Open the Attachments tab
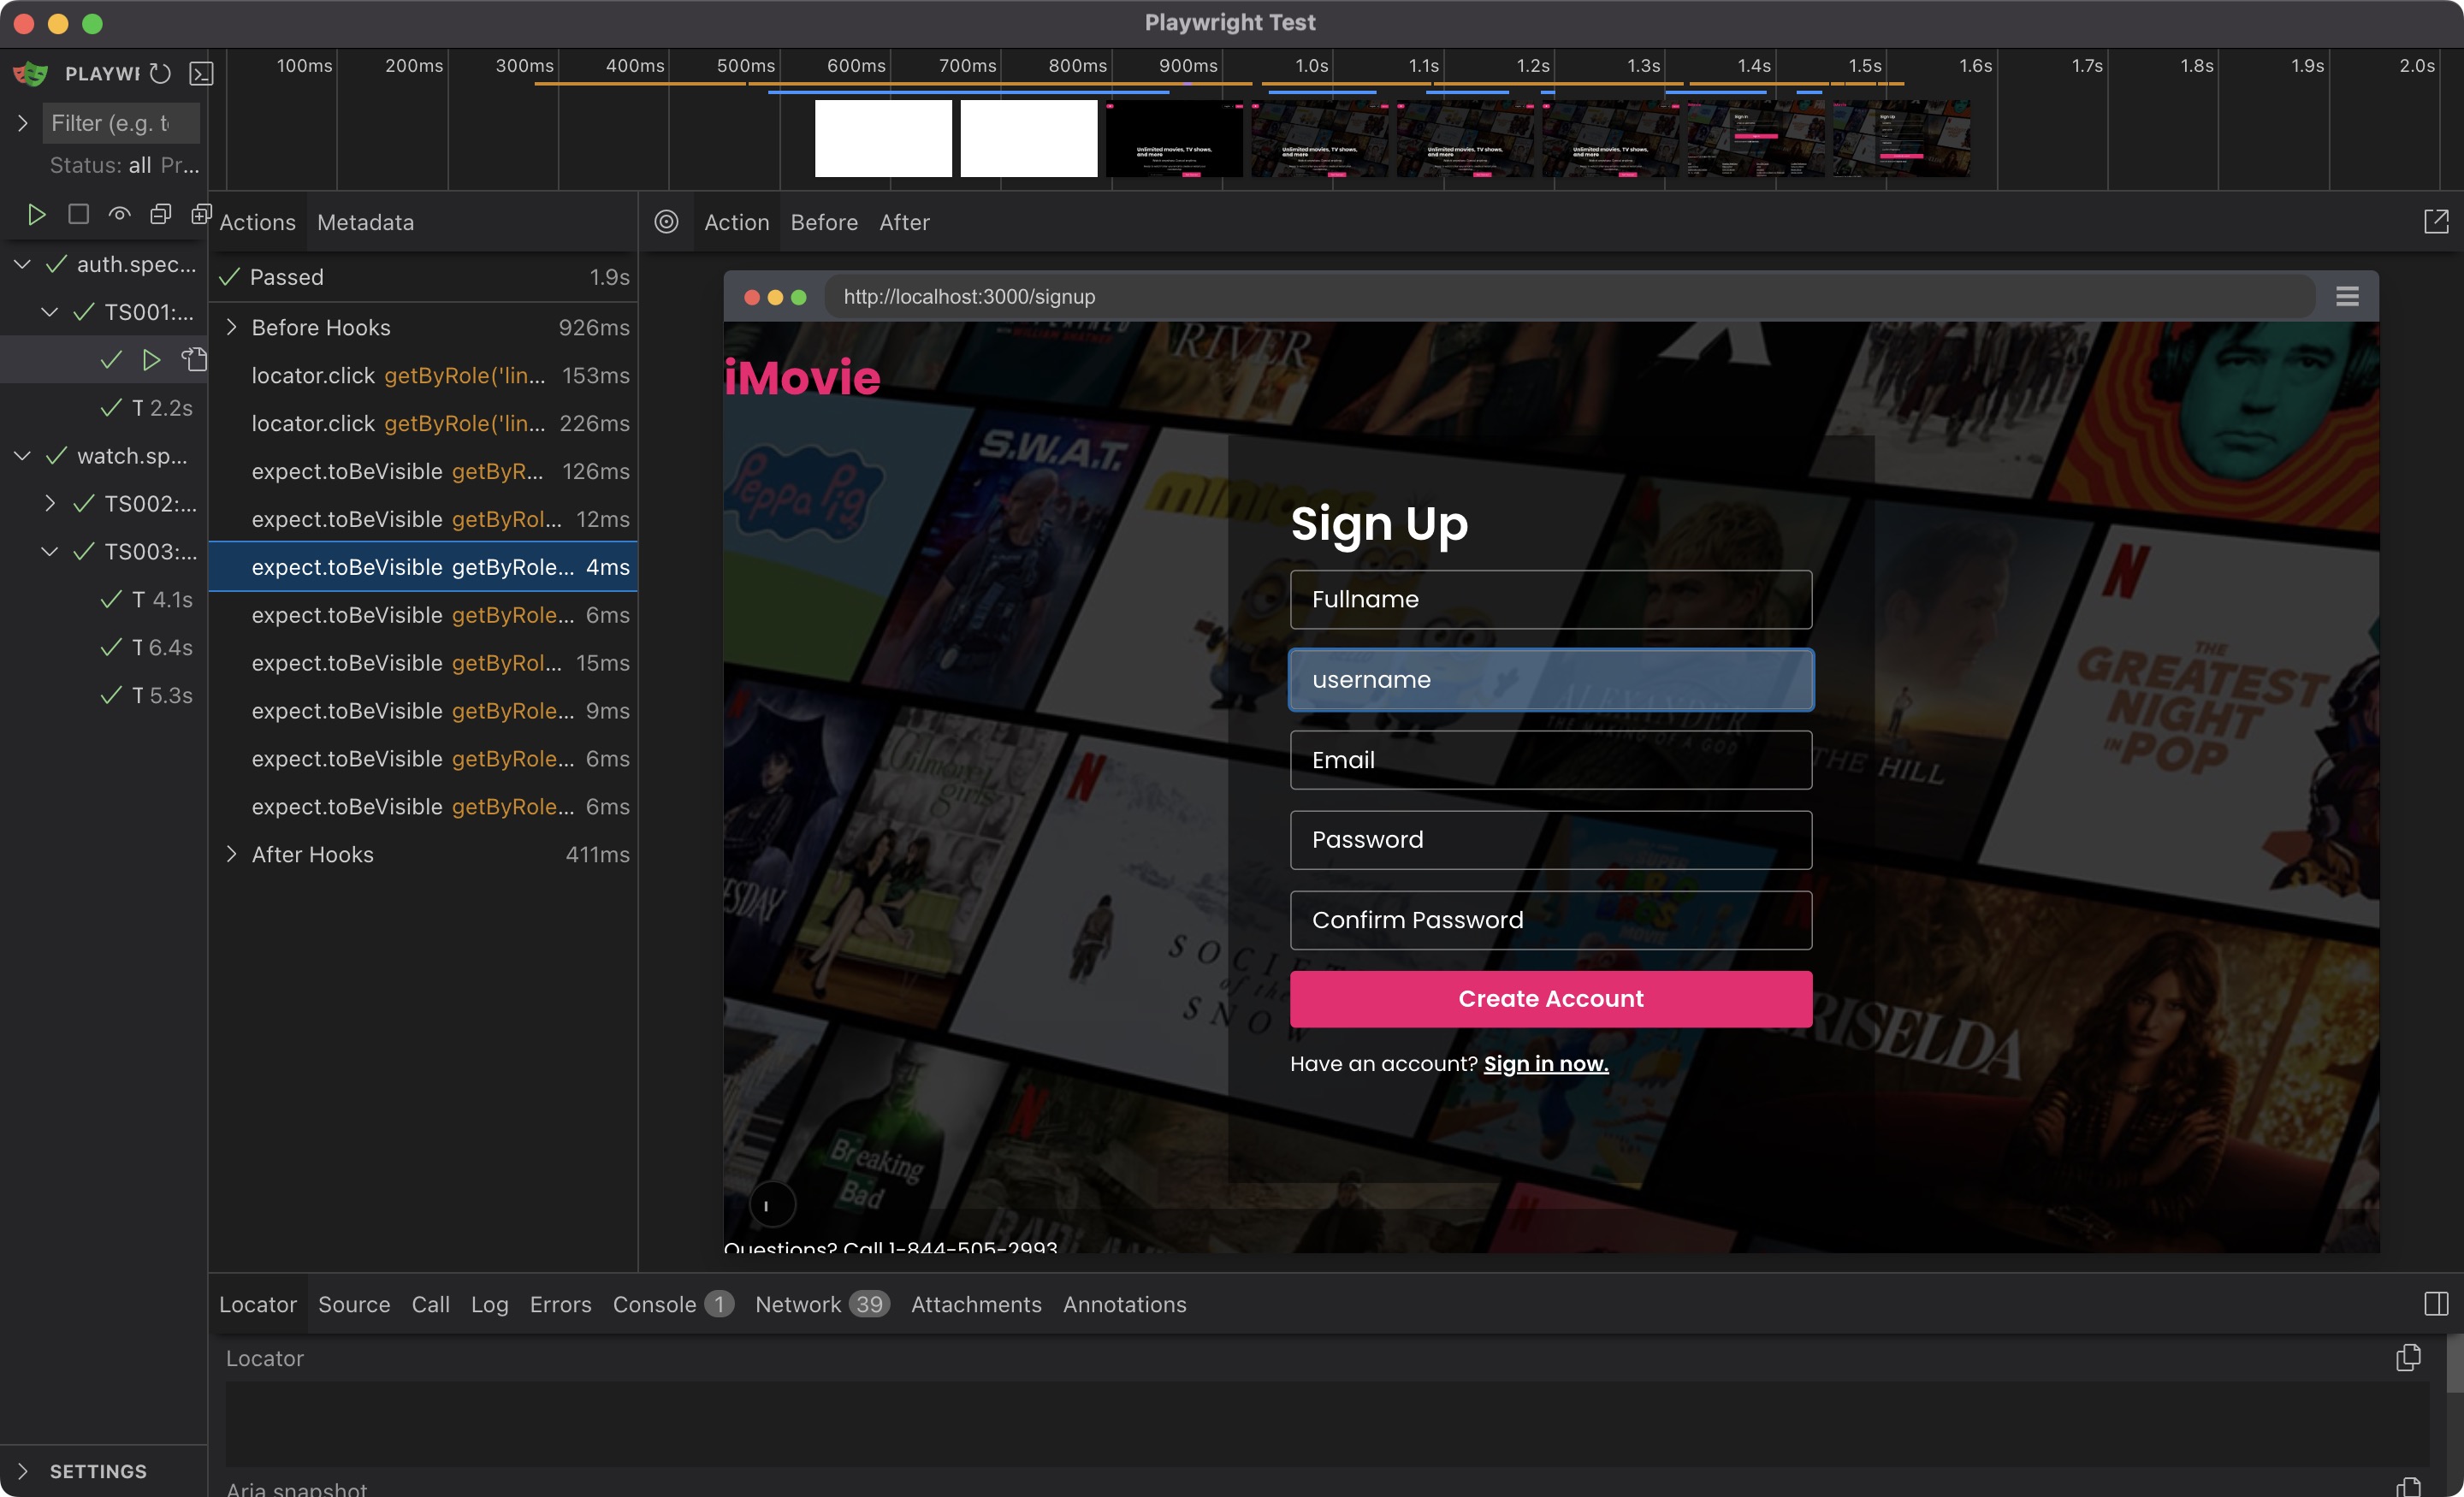The image size is (2464, 1497). click(x=976, y=1304)
